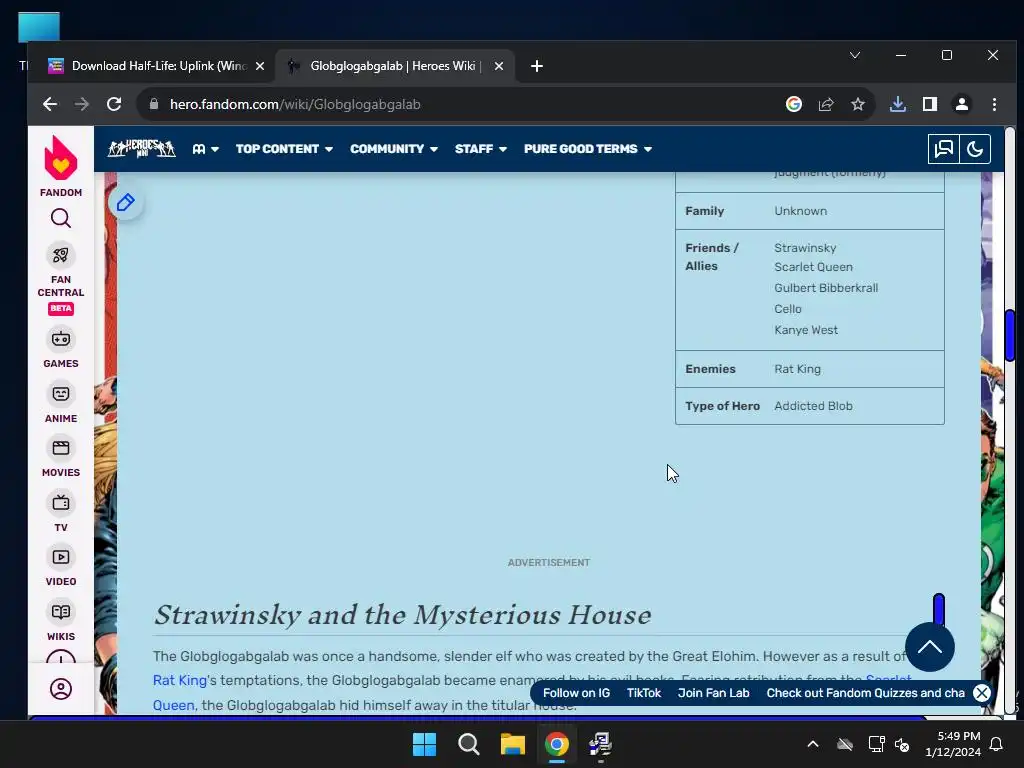Click the Heroes Wiki logo
The image size is (1024, 768).
(x=142, y=149)
